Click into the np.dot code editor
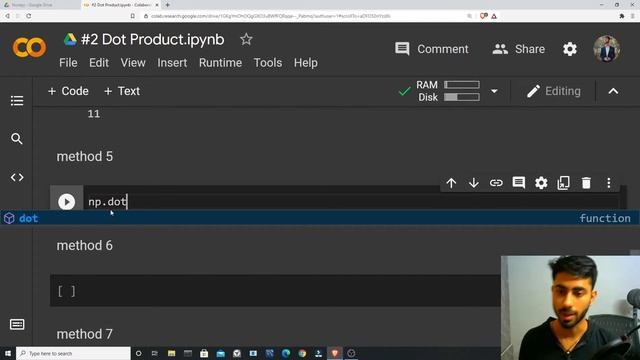 pos(351,202)
